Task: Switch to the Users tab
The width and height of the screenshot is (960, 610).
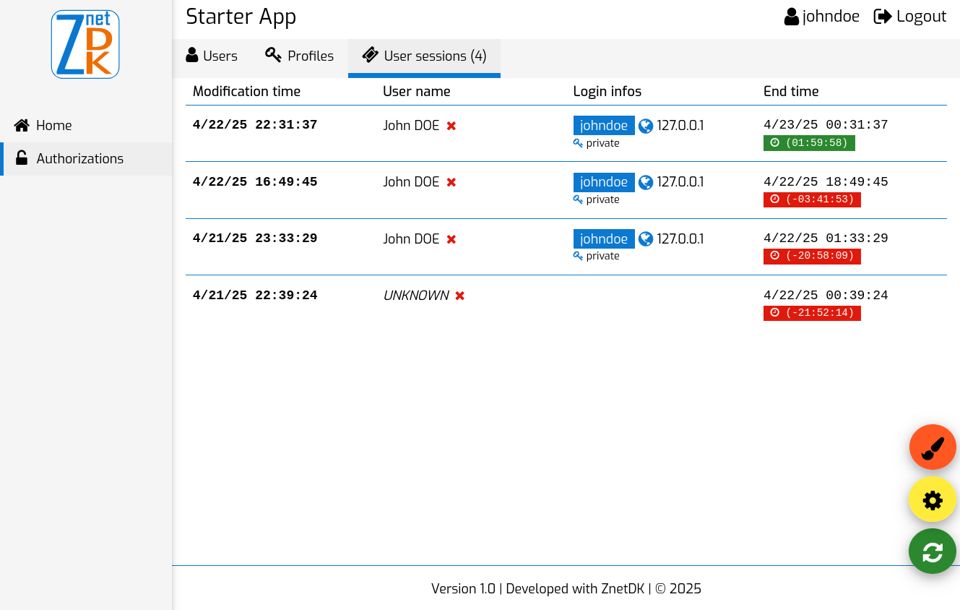Action: pyautogui.click(x=211, y=56)
